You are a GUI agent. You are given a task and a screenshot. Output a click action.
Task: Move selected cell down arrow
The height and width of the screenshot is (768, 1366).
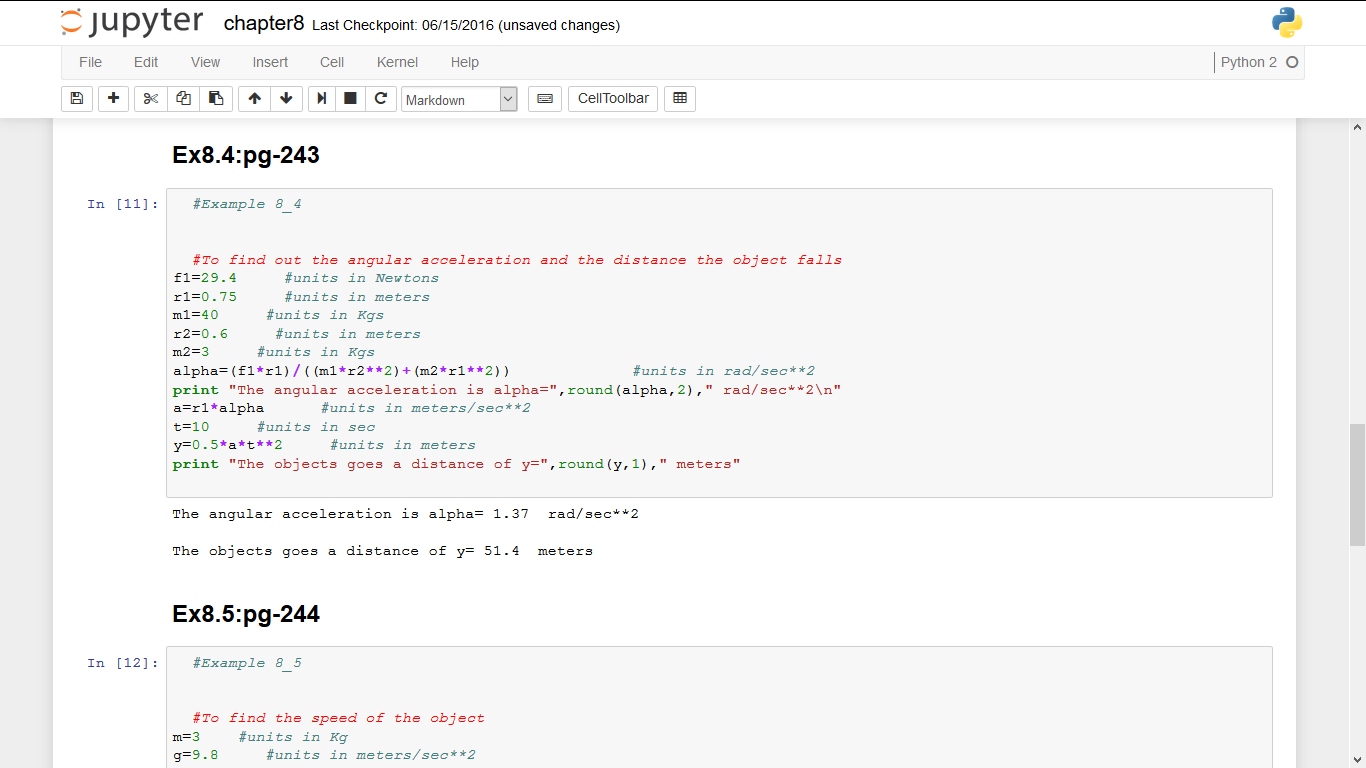[x=286, y=99]
